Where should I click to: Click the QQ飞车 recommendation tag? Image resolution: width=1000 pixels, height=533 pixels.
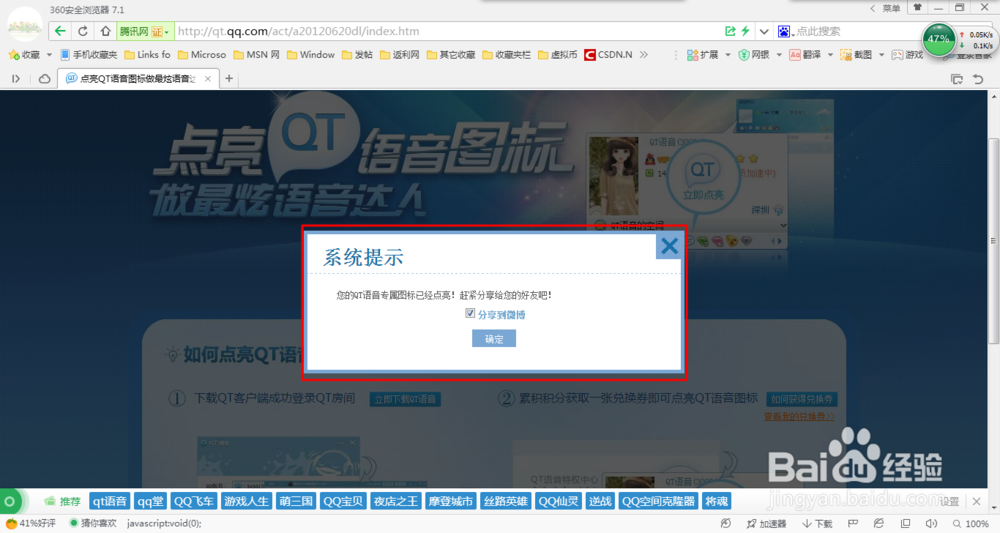click(194, 501)
